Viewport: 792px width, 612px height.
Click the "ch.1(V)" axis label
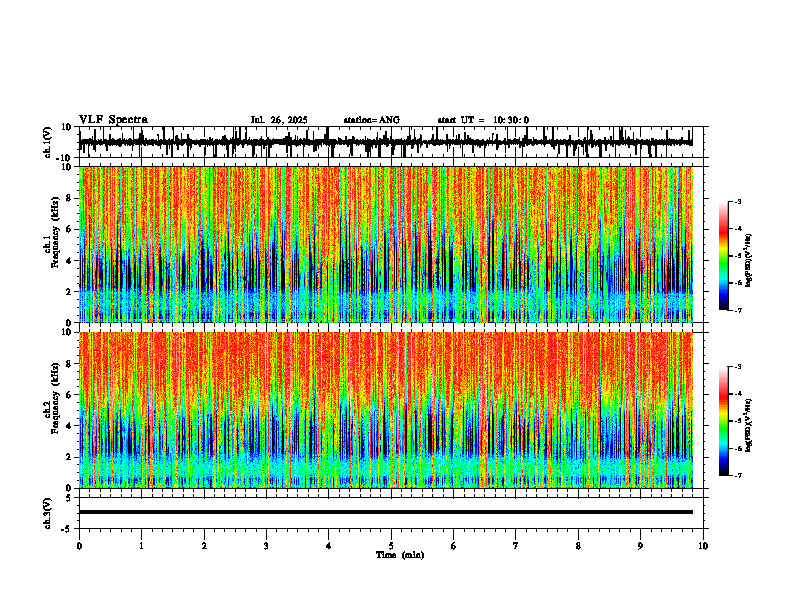coord(48,142)
